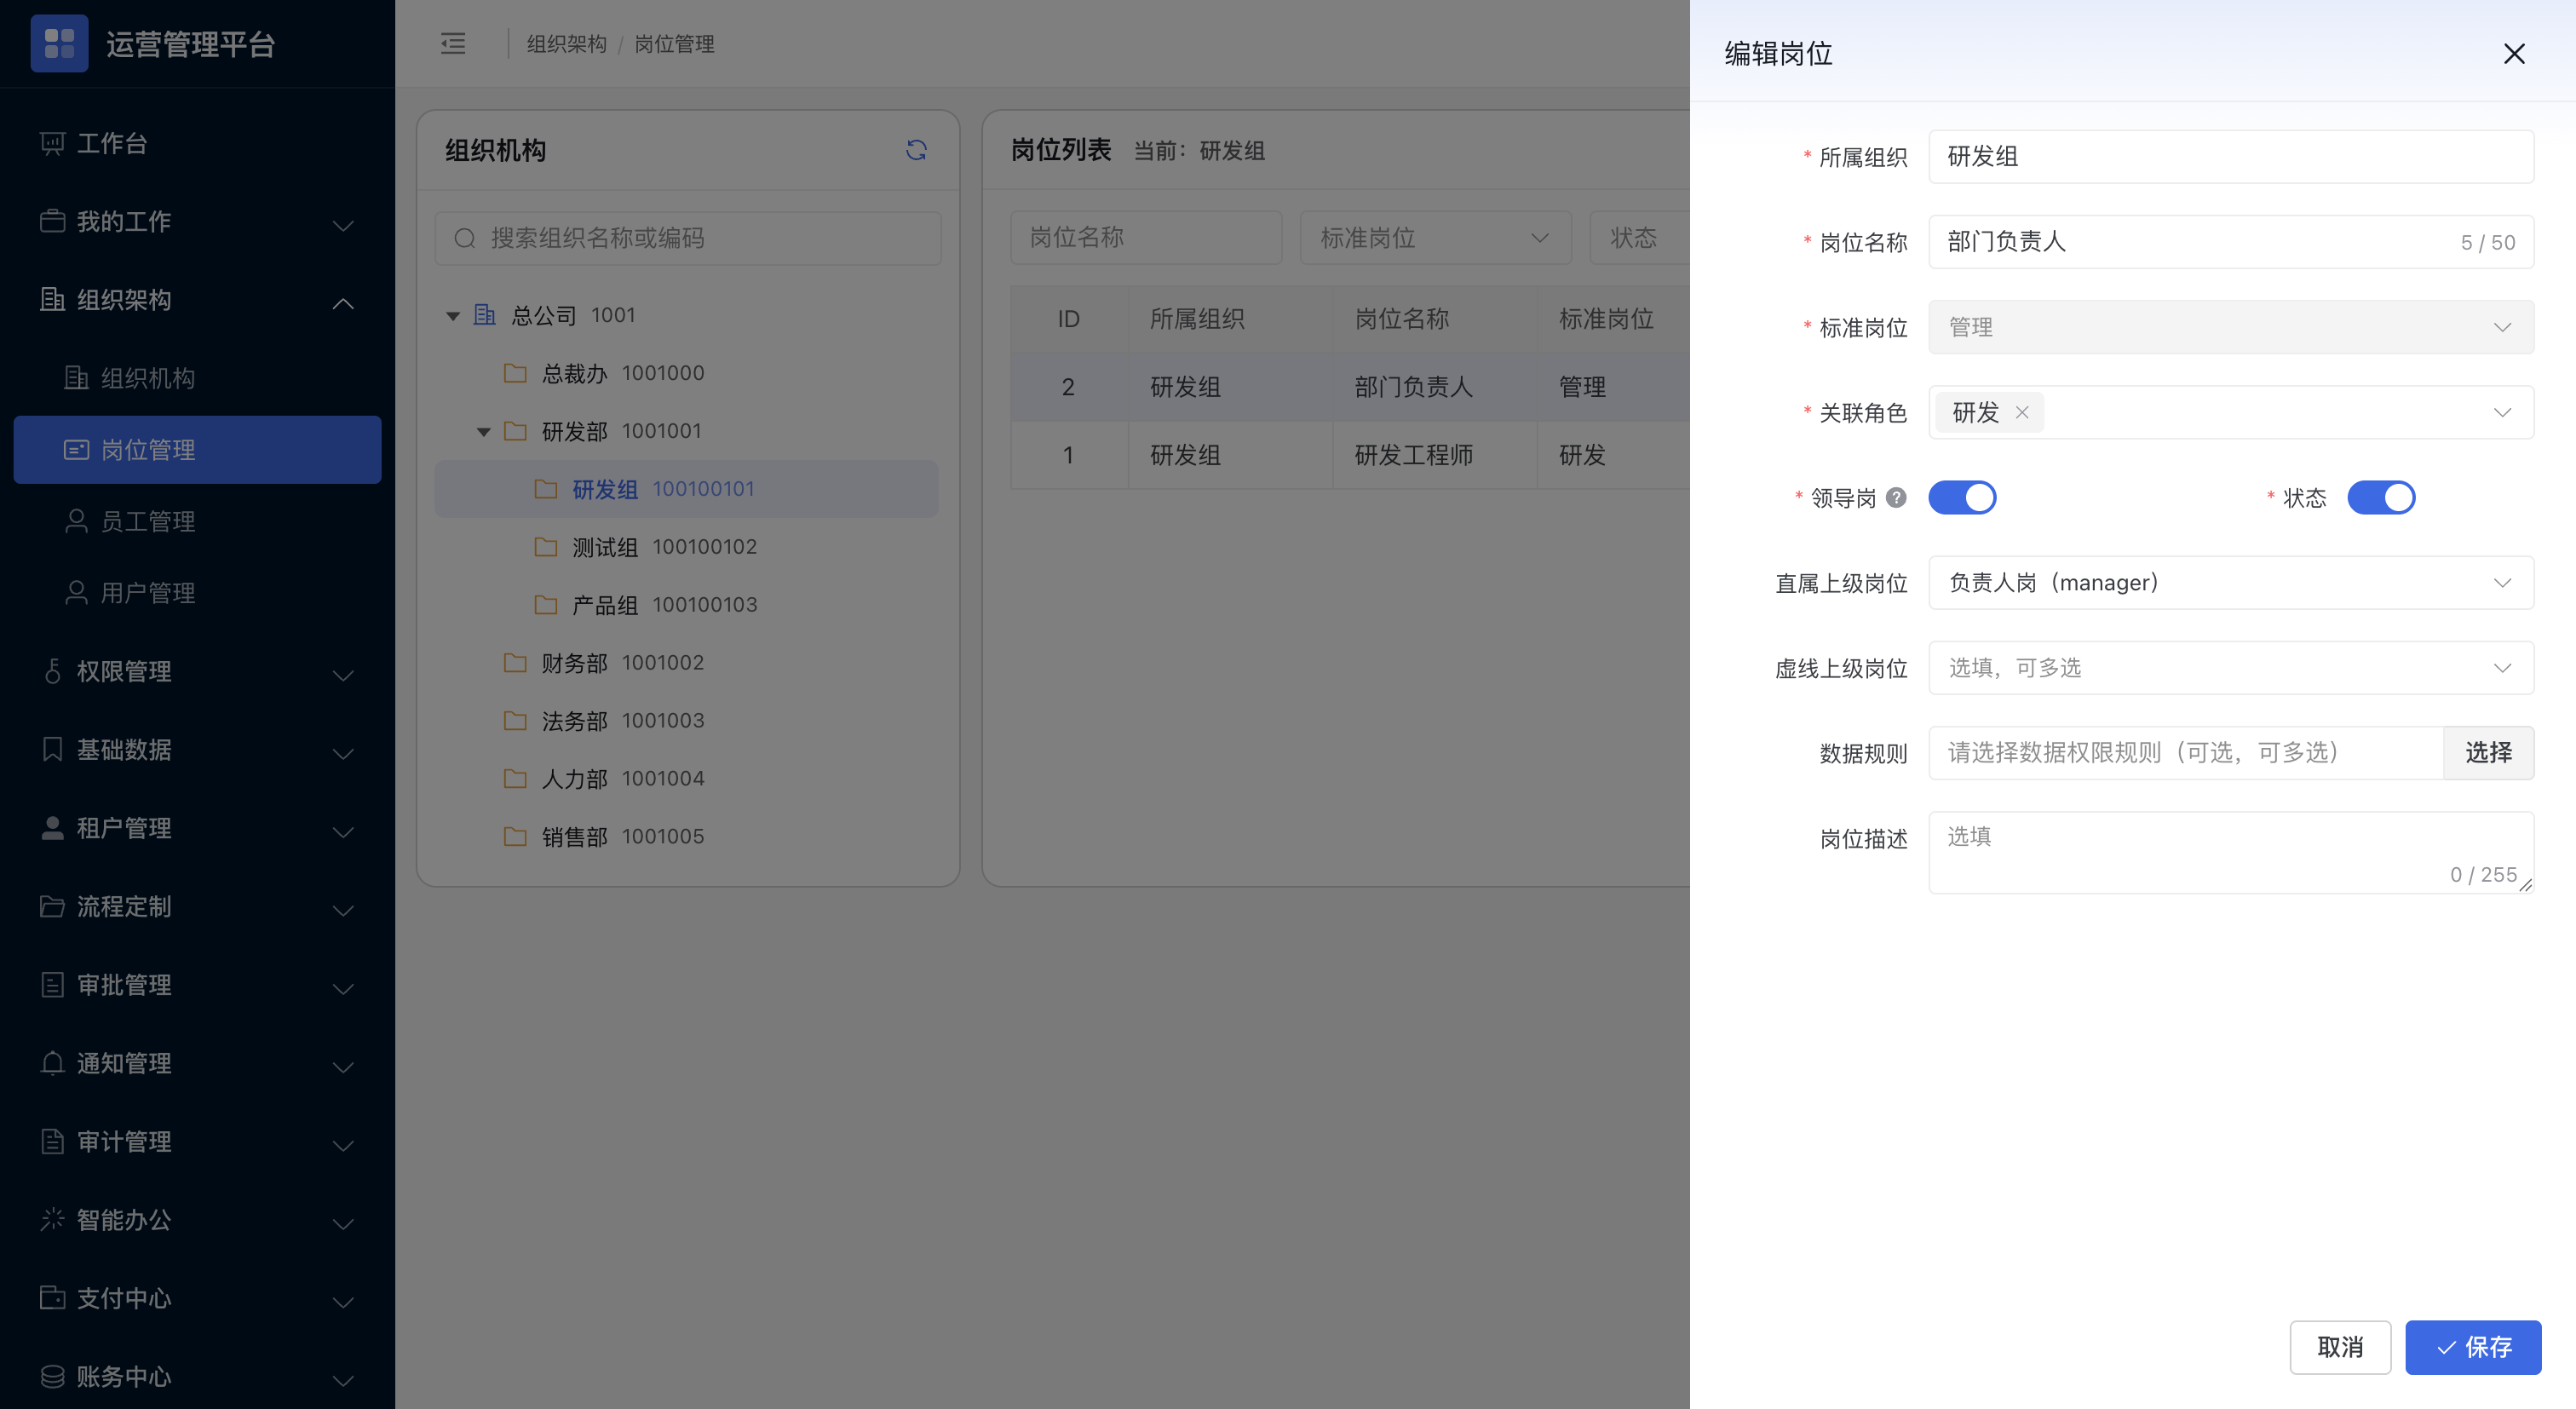Select the 岗位管理 menu item
This screenshot has height=1409, width=2576.
[x=197, y=450]
